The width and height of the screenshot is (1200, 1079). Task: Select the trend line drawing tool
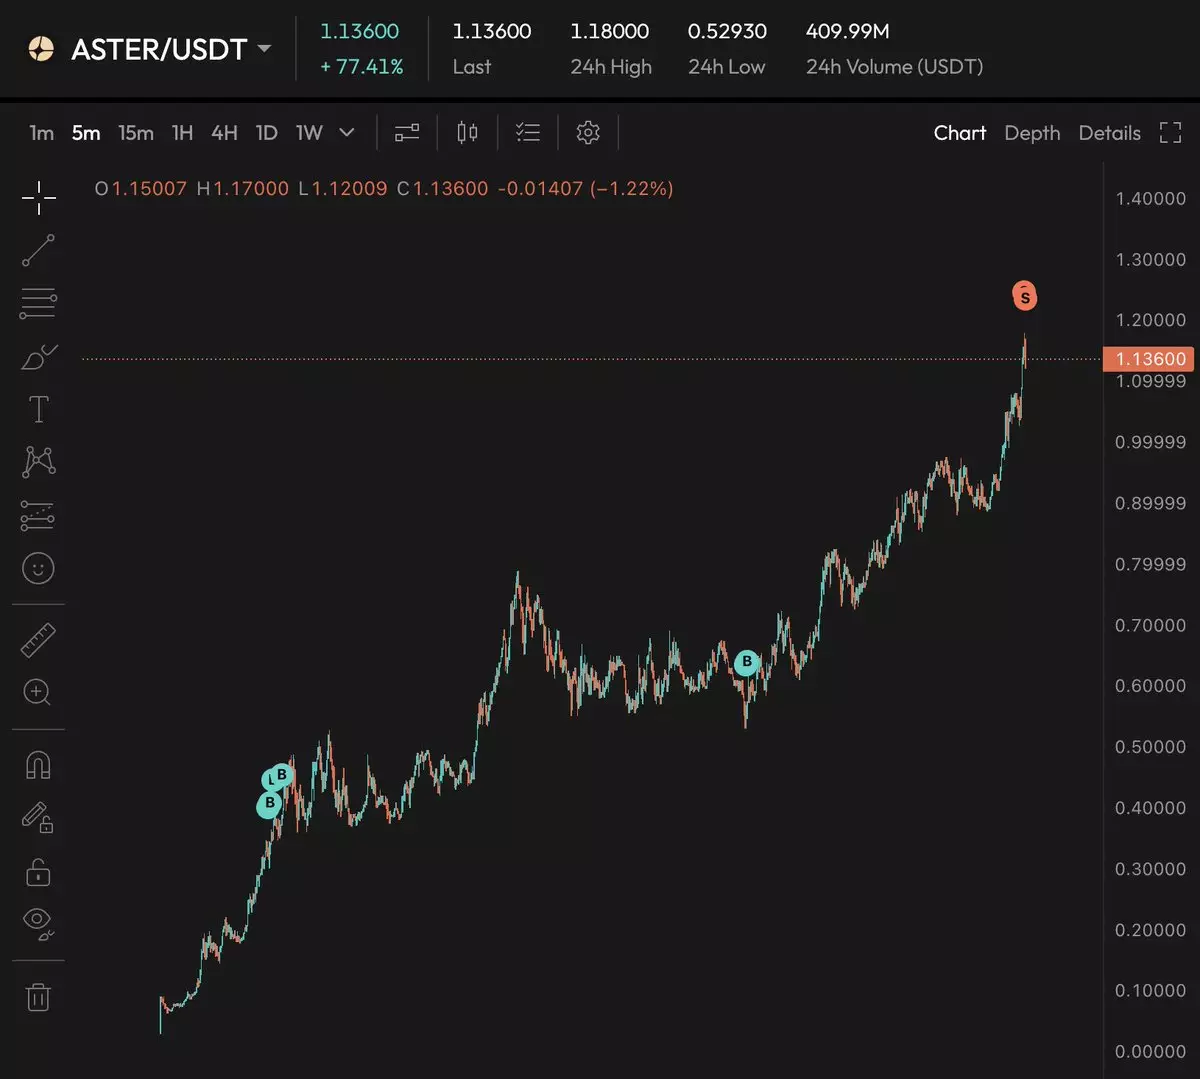click(38, 251)
